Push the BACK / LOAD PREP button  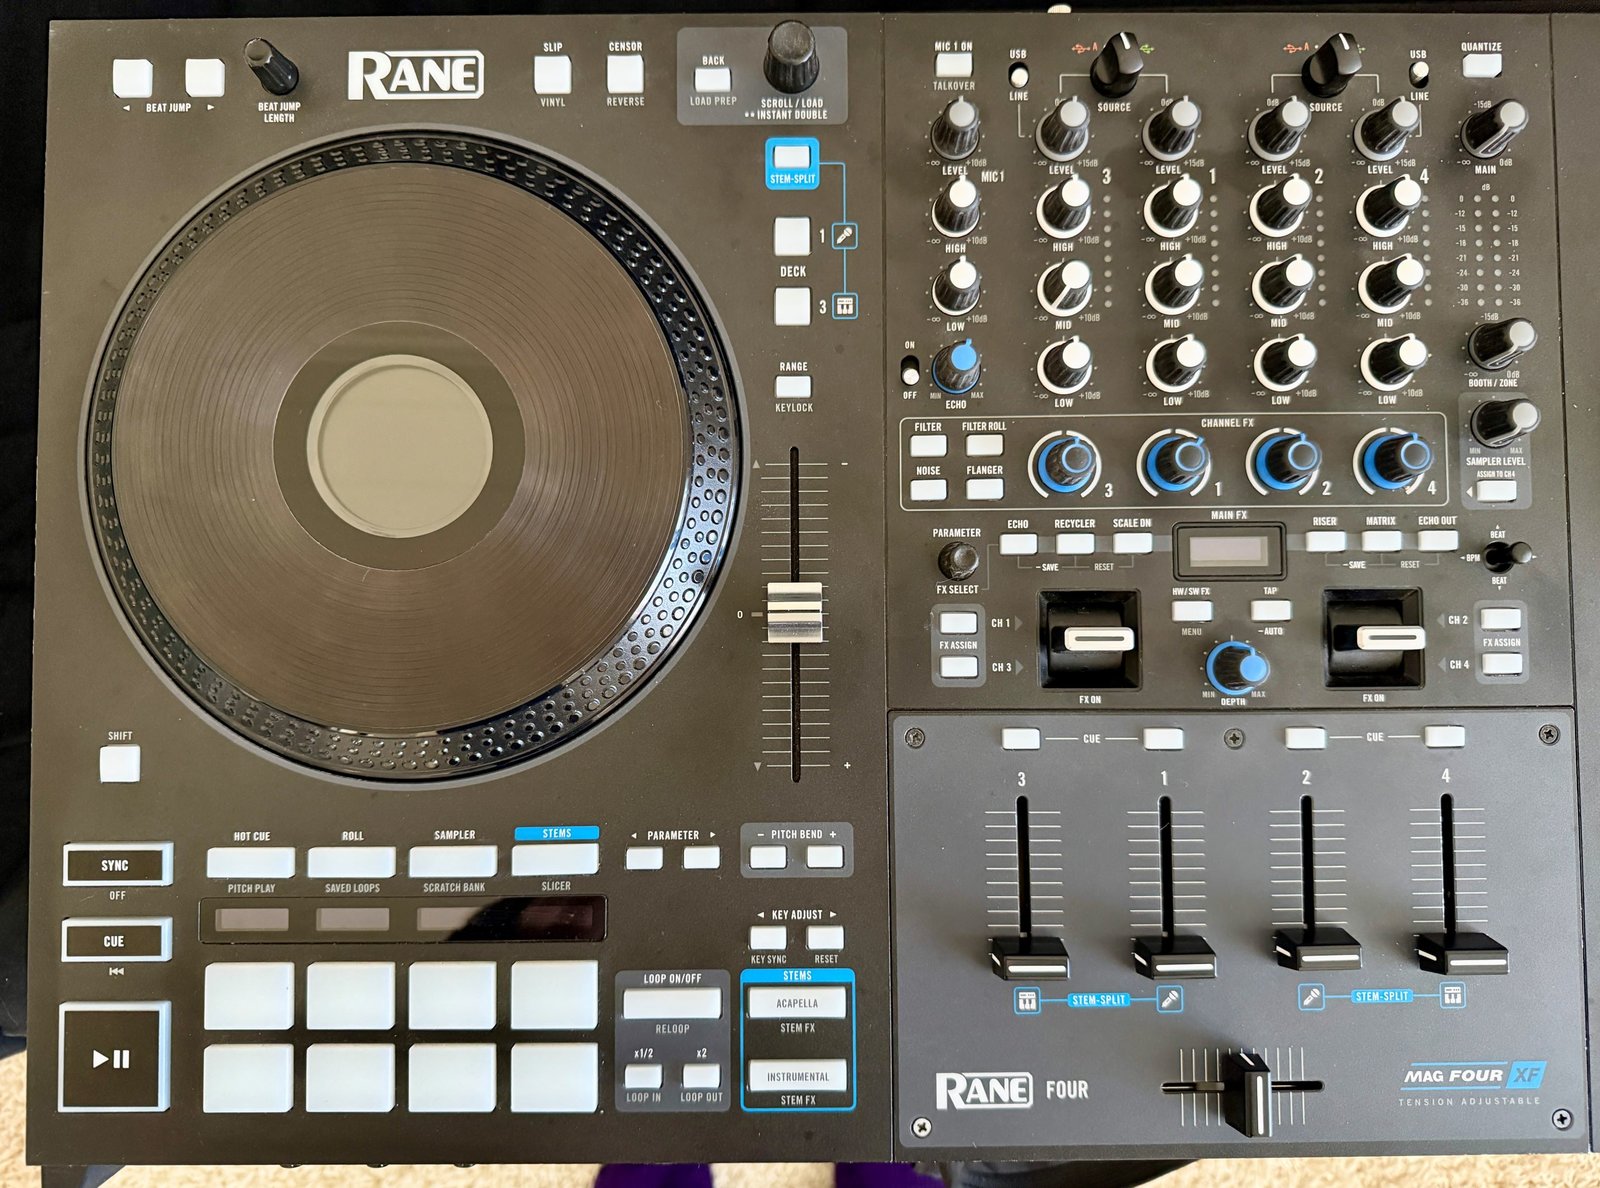pyautogui.click(x=712, y=80)
